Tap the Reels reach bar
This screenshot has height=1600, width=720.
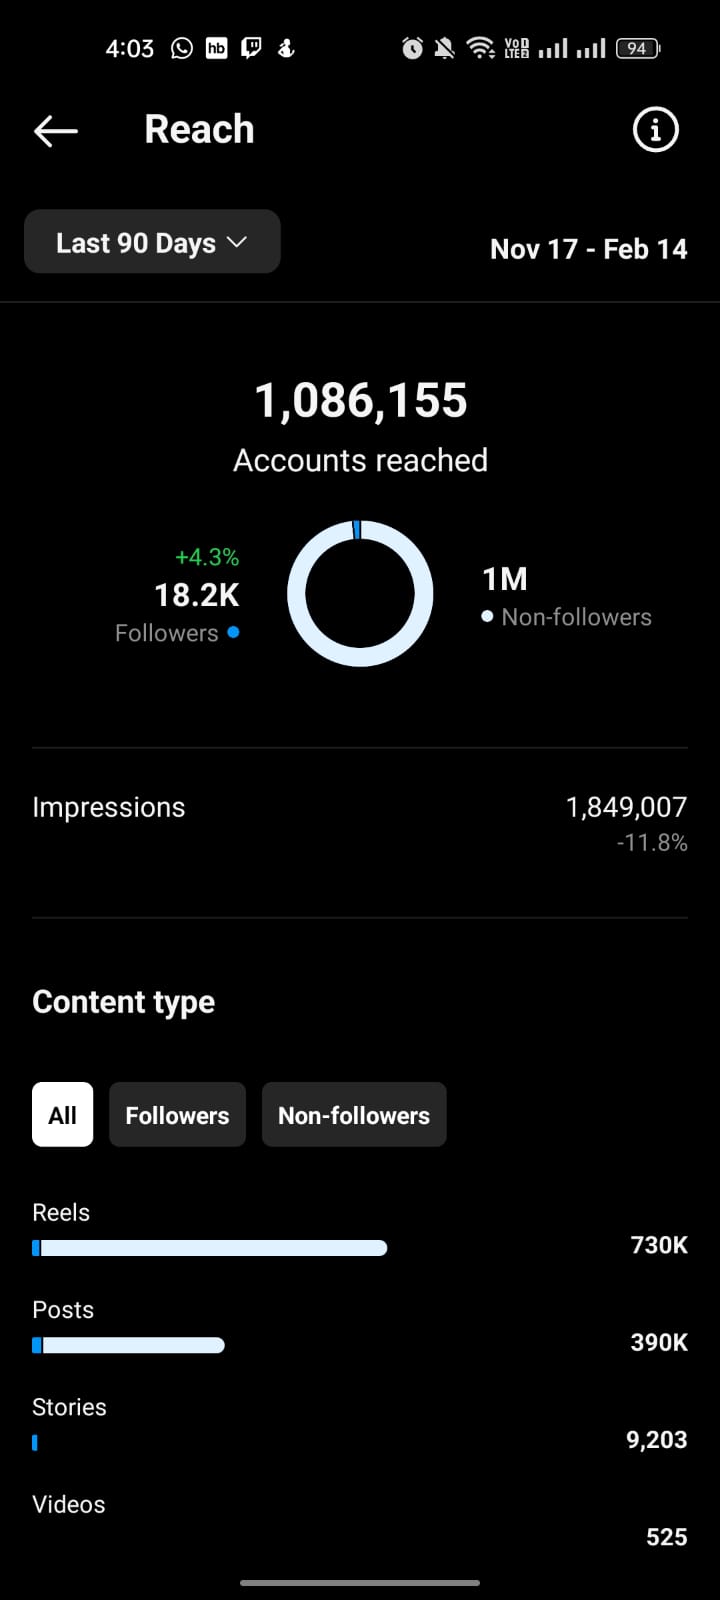tap(209, 1248)
